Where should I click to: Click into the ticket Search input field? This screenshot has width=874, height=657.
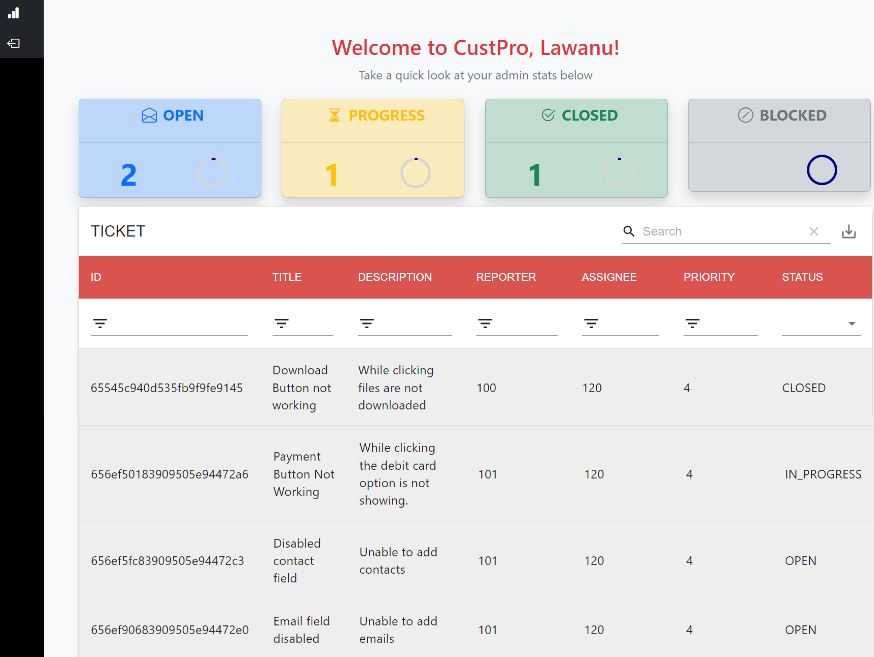[722, 231]
